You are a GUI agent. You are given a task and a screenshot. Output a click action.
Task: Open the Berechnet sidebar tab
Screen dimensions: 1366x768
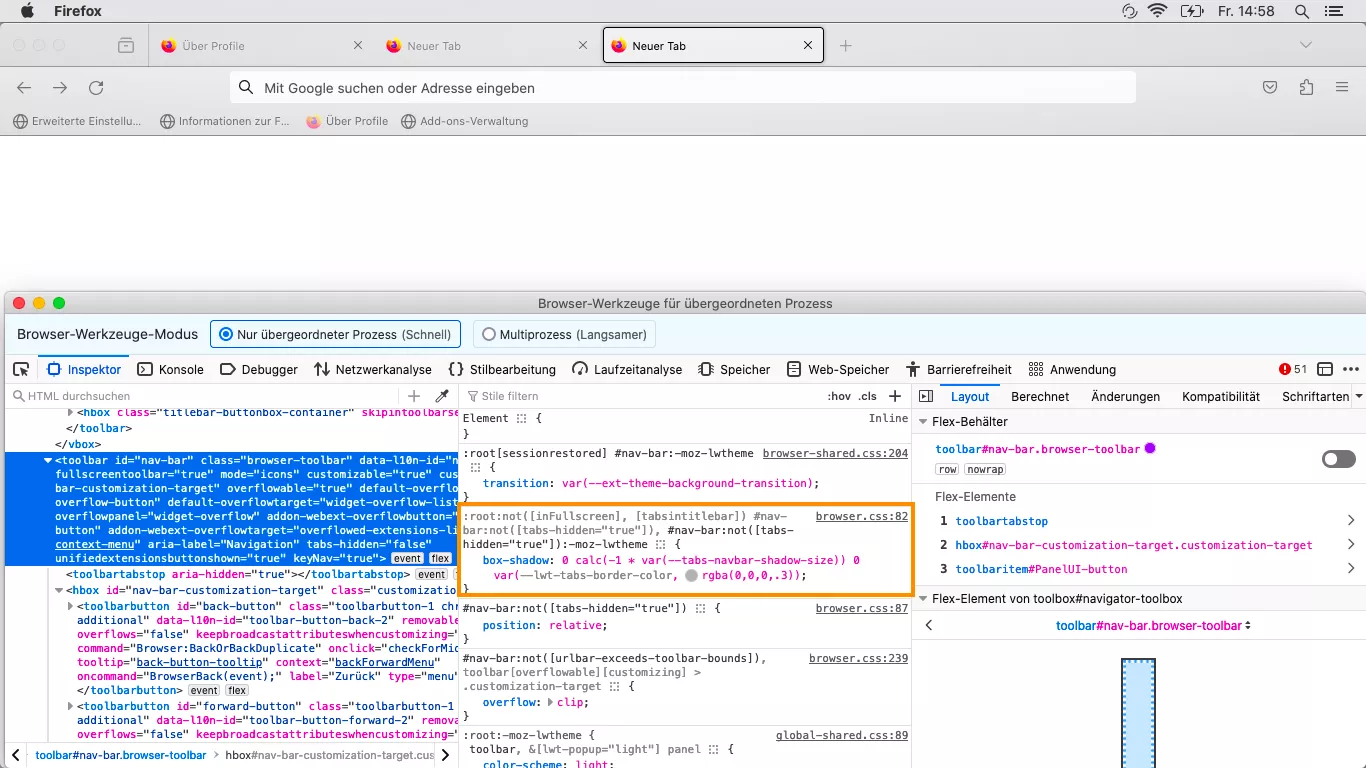(x=1040, y=396)
